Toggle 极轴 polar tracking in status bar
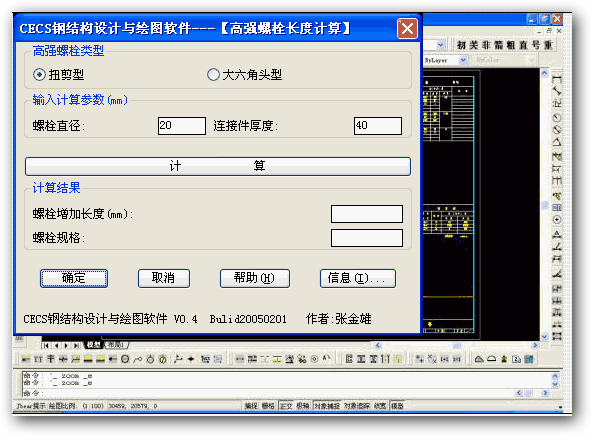 [x=303, y=406]
